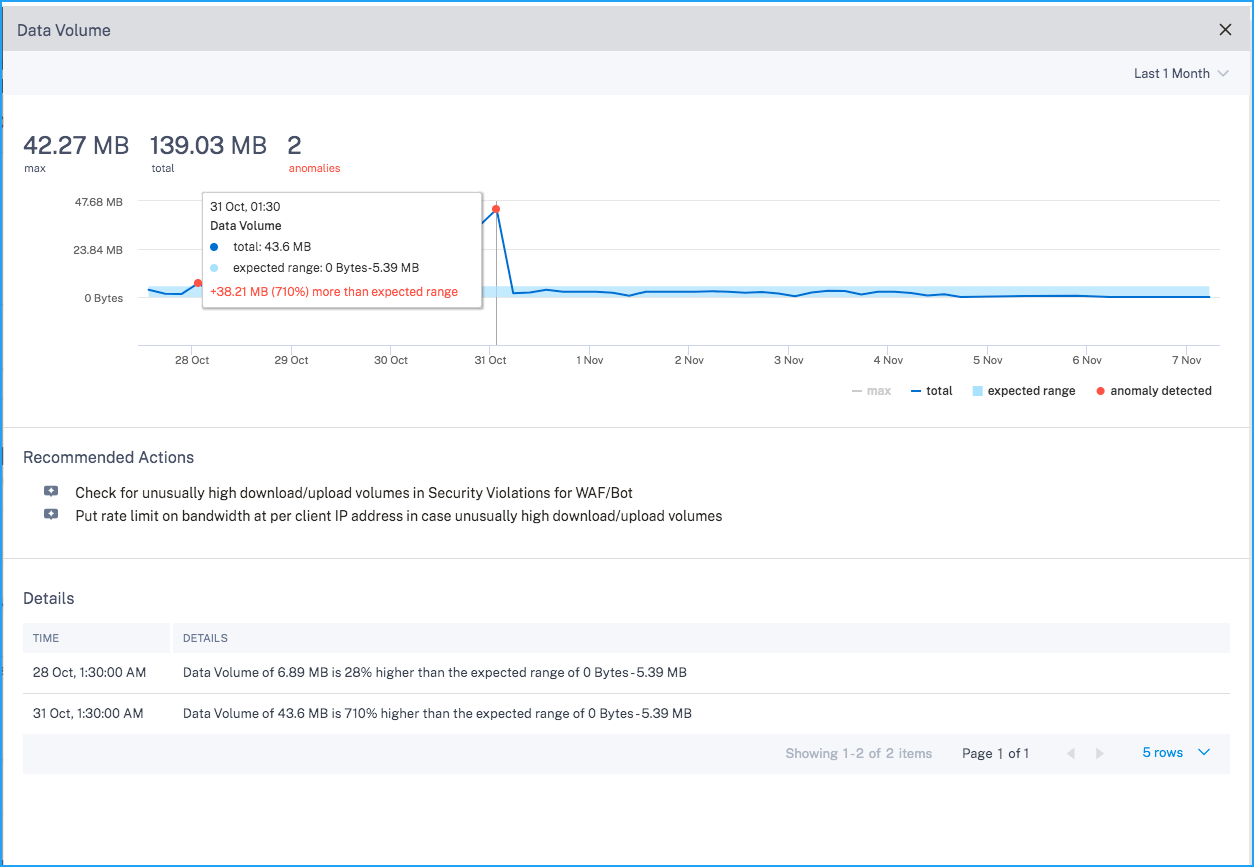Click the Details section heading

click(x=48, y=599)
